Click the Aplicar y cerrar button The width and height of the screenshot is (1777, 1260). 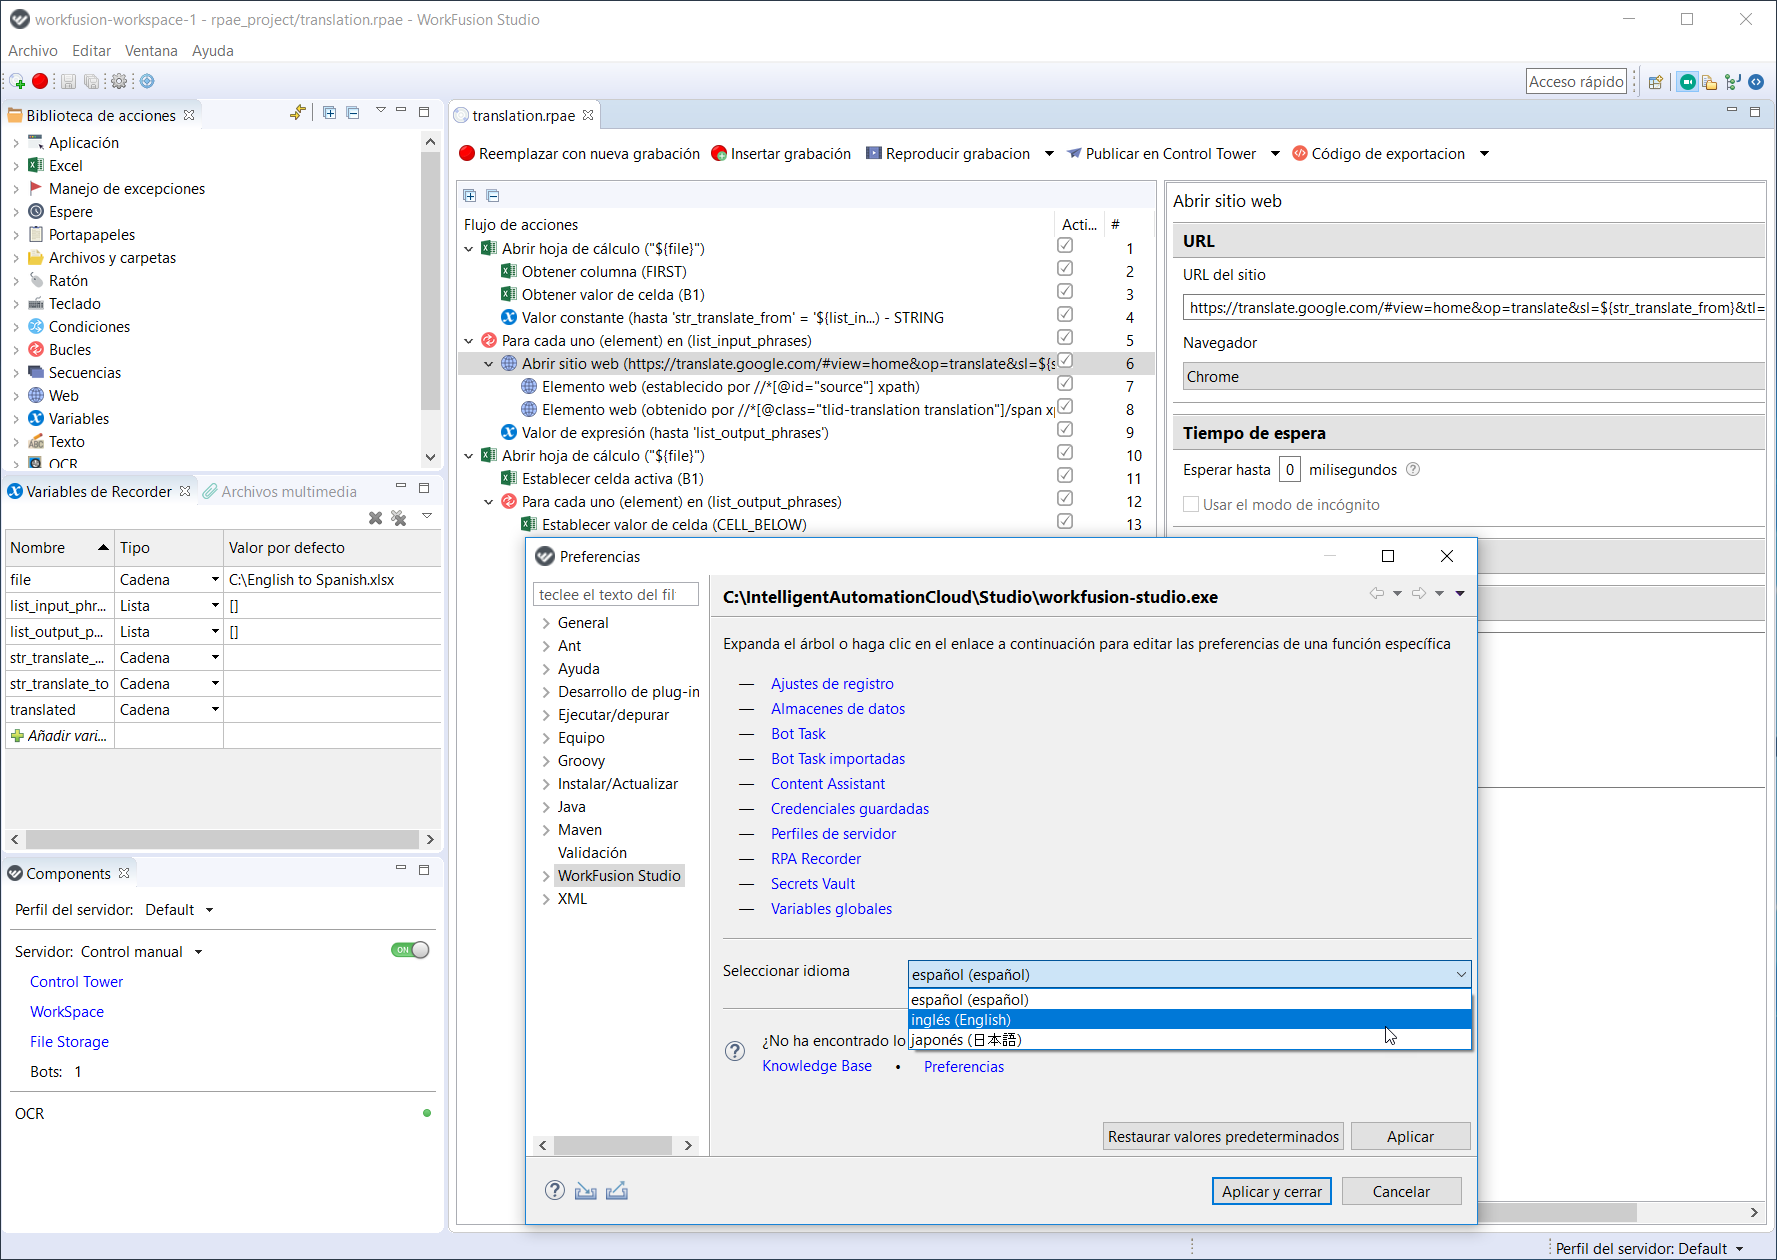1272,1191
